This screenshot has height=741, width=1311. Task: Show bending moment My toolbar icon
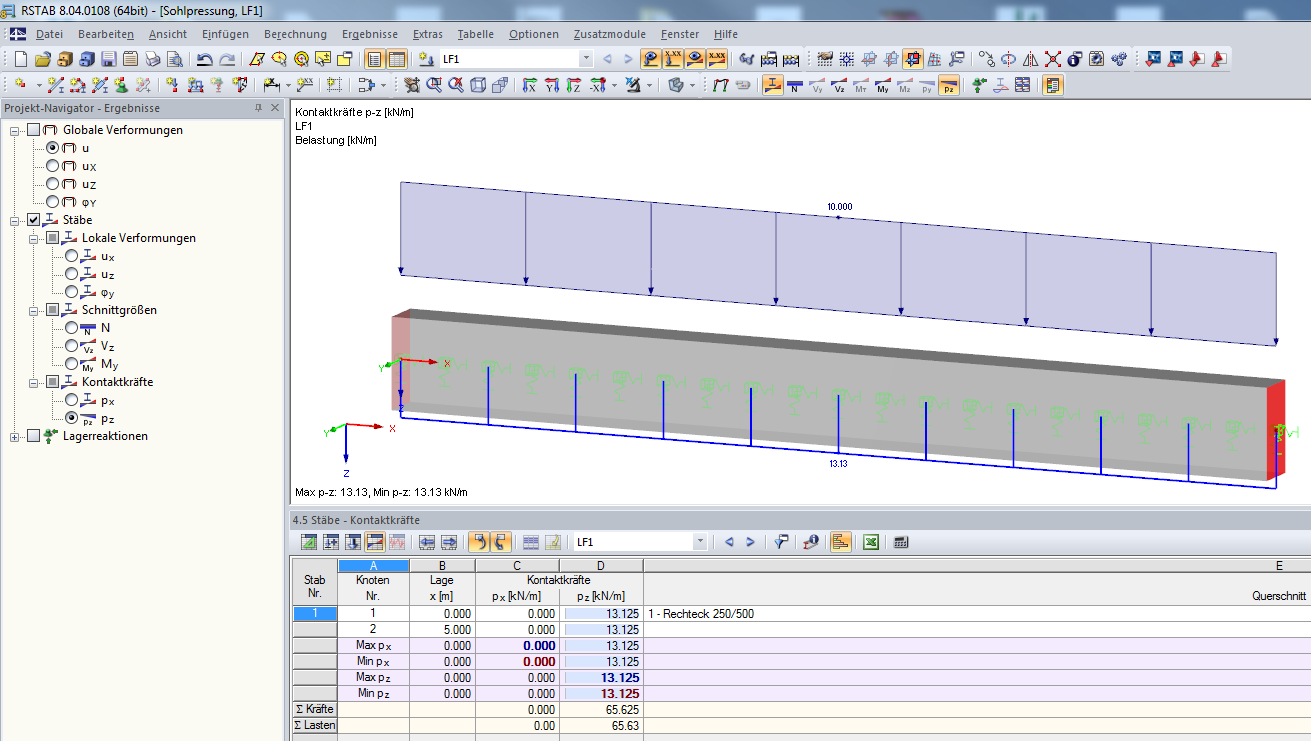coord(883,86)
